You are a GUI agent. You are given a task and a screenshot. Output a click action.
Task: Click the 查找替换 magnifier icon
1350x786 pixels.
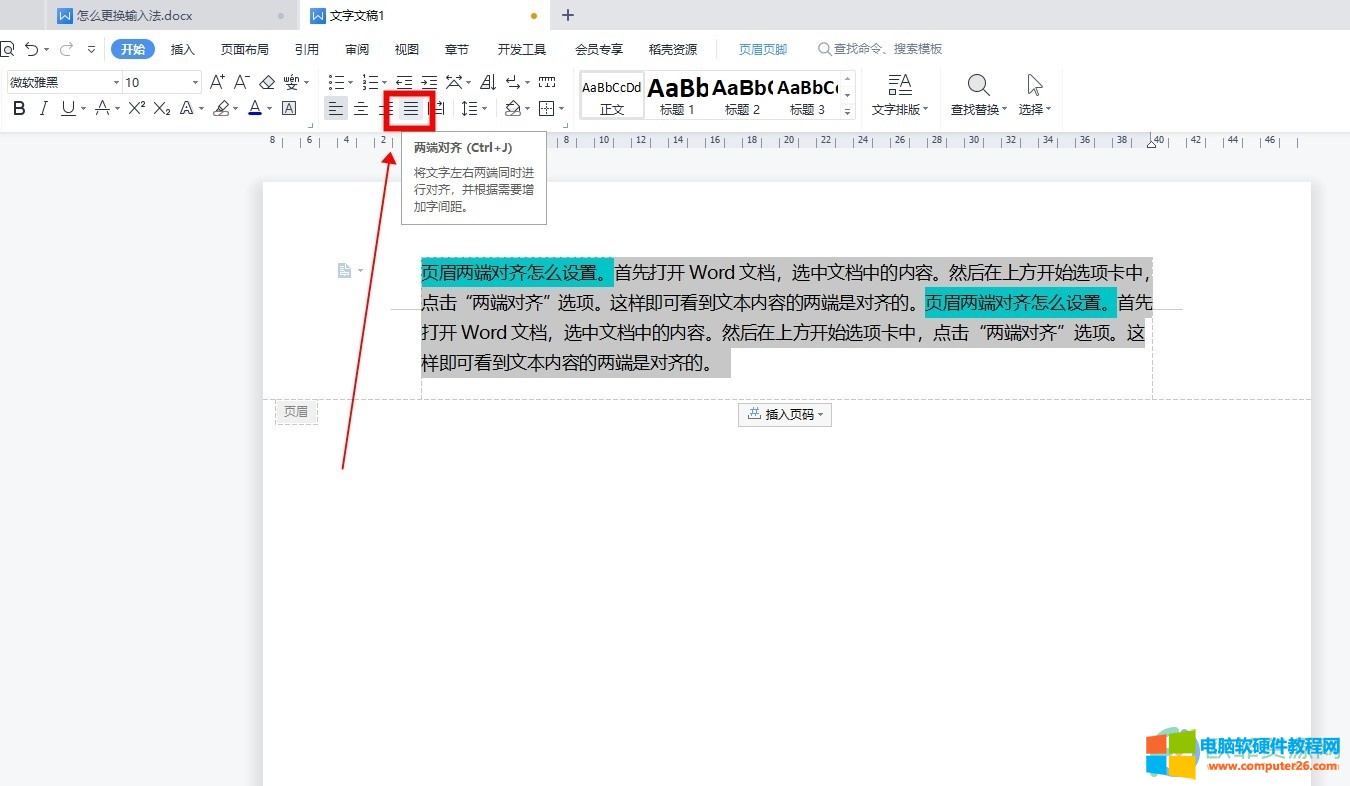tap(979, 85)
